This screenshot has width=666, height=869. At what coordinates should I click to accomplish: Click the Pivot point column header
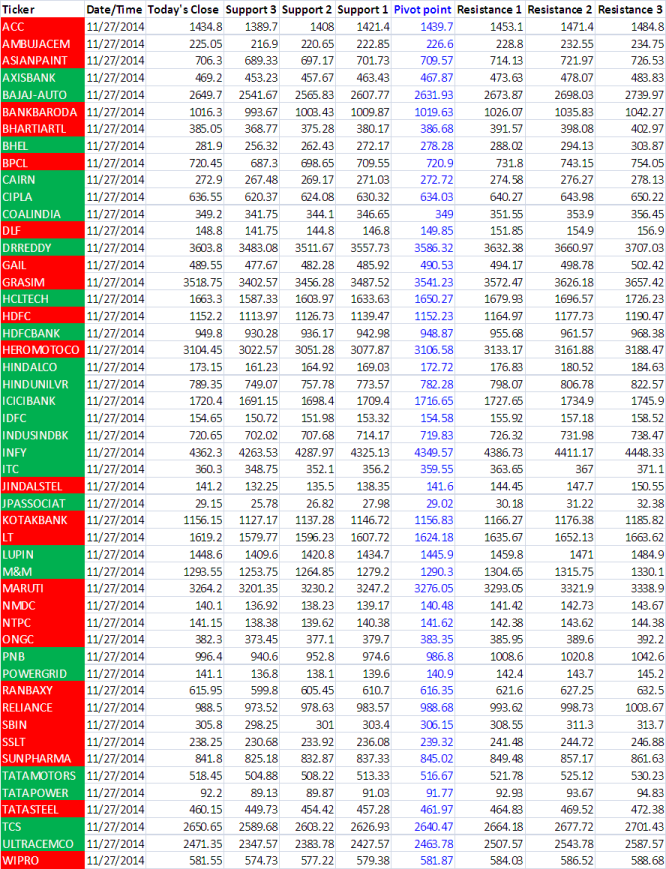coord(423,9)
